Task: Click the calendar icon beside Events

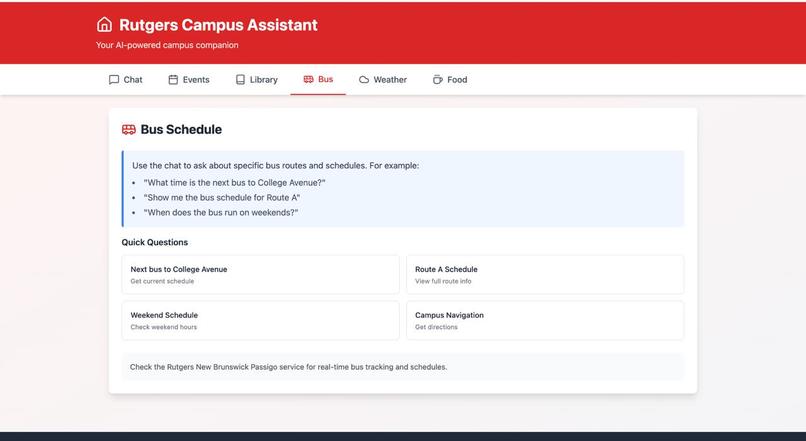Action: 173,80
